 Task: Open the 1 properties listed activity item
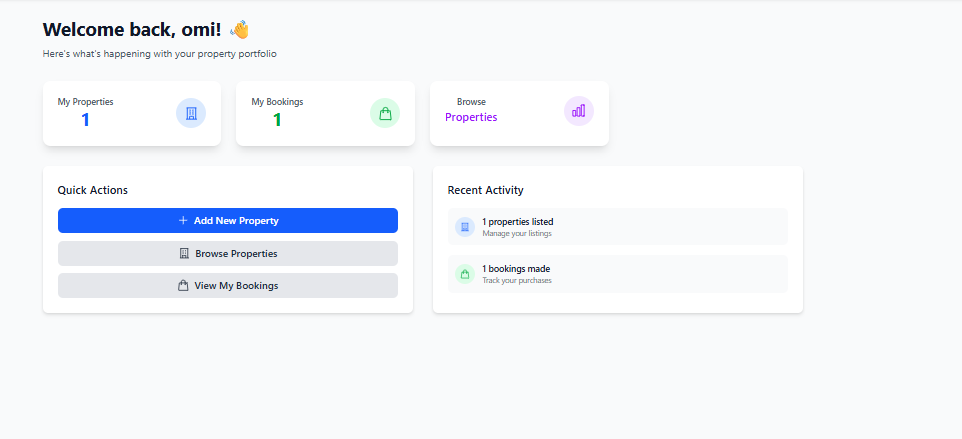click(617, 227)
